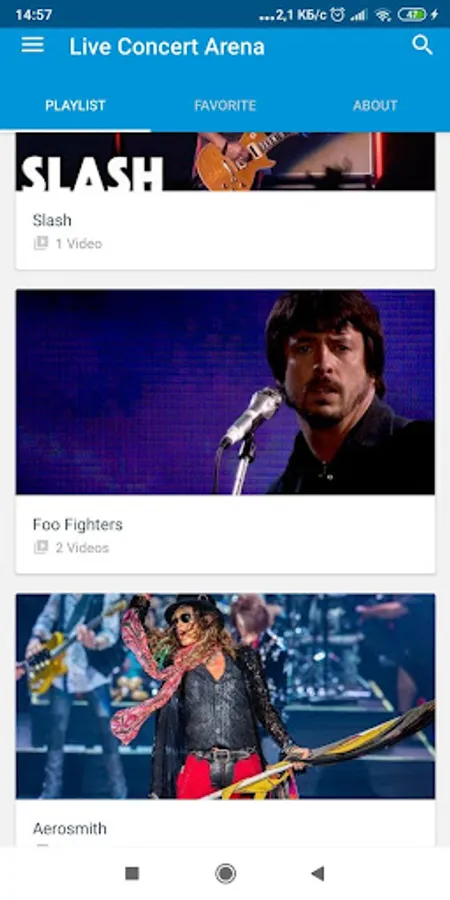
Task: Tap the Live Concert Arena title
Action: [x=167, y=46]
